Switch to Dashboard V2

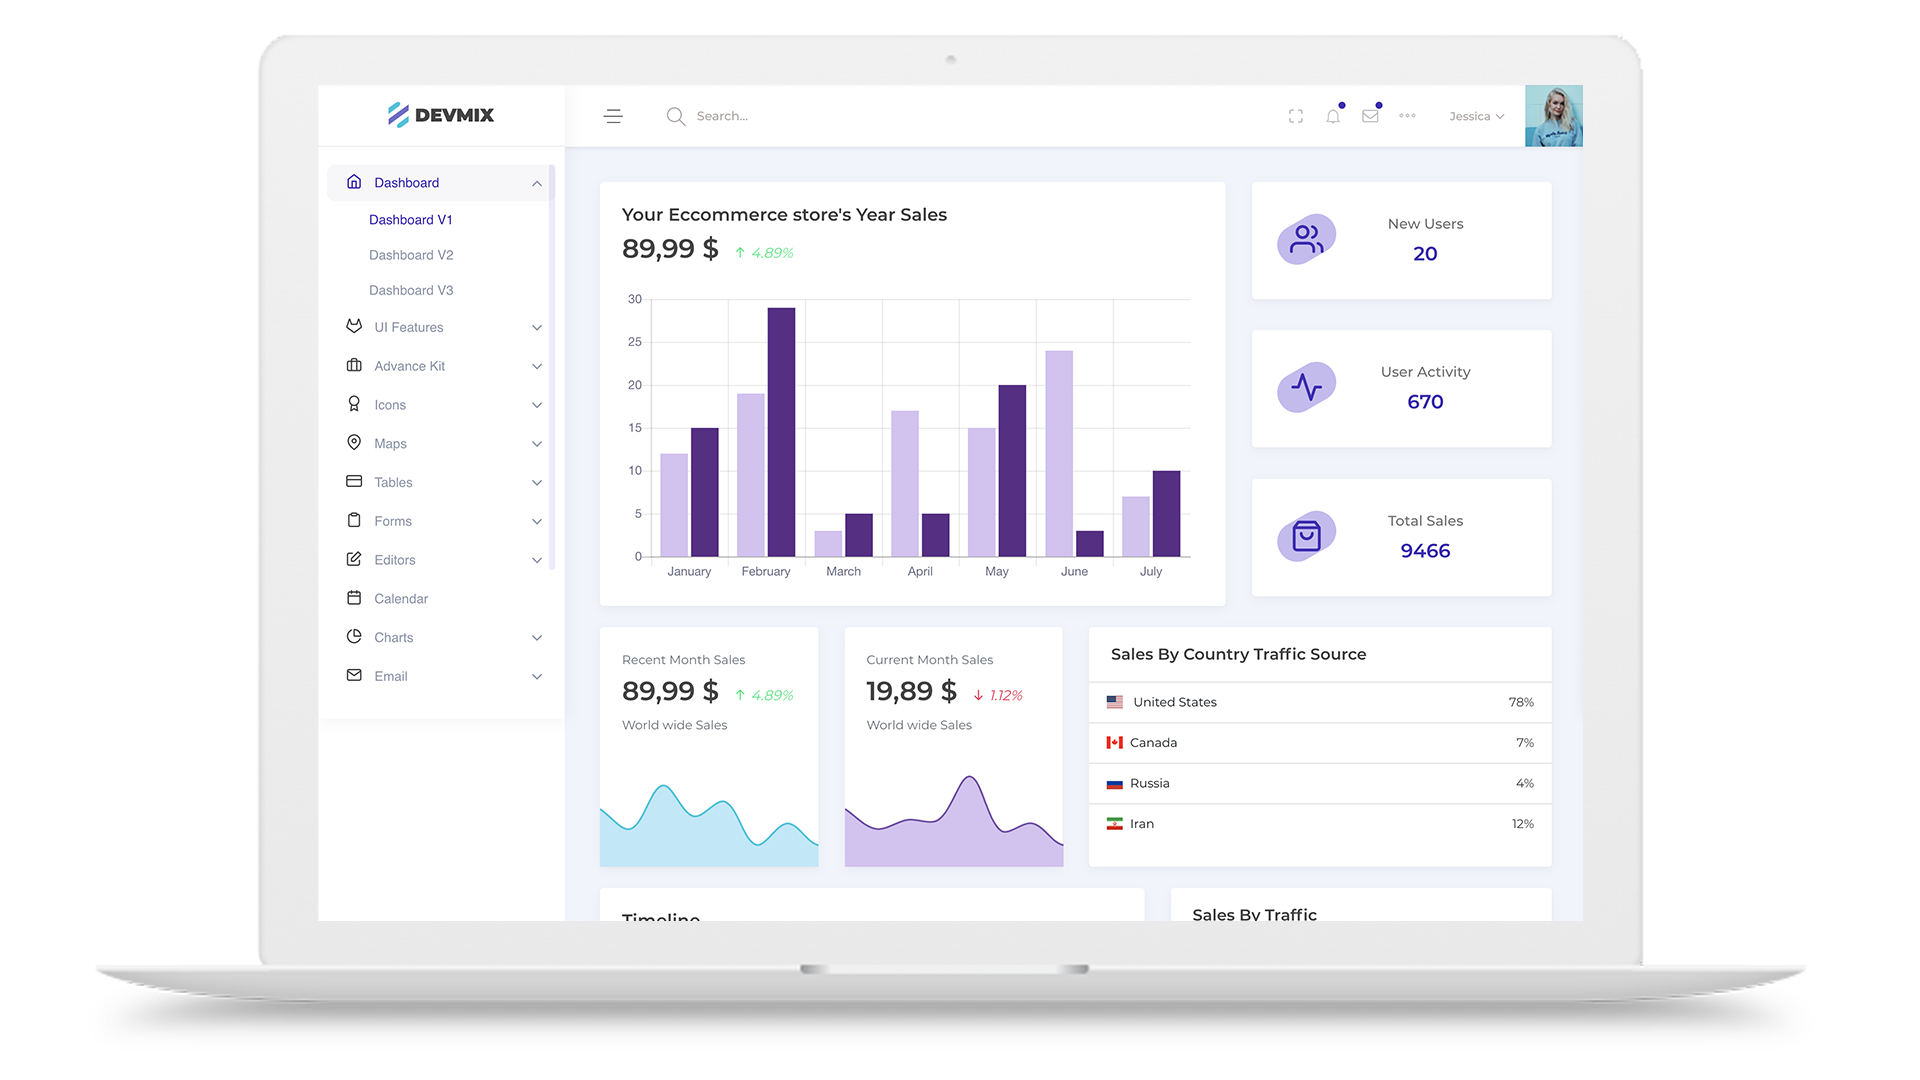point(410,255)
